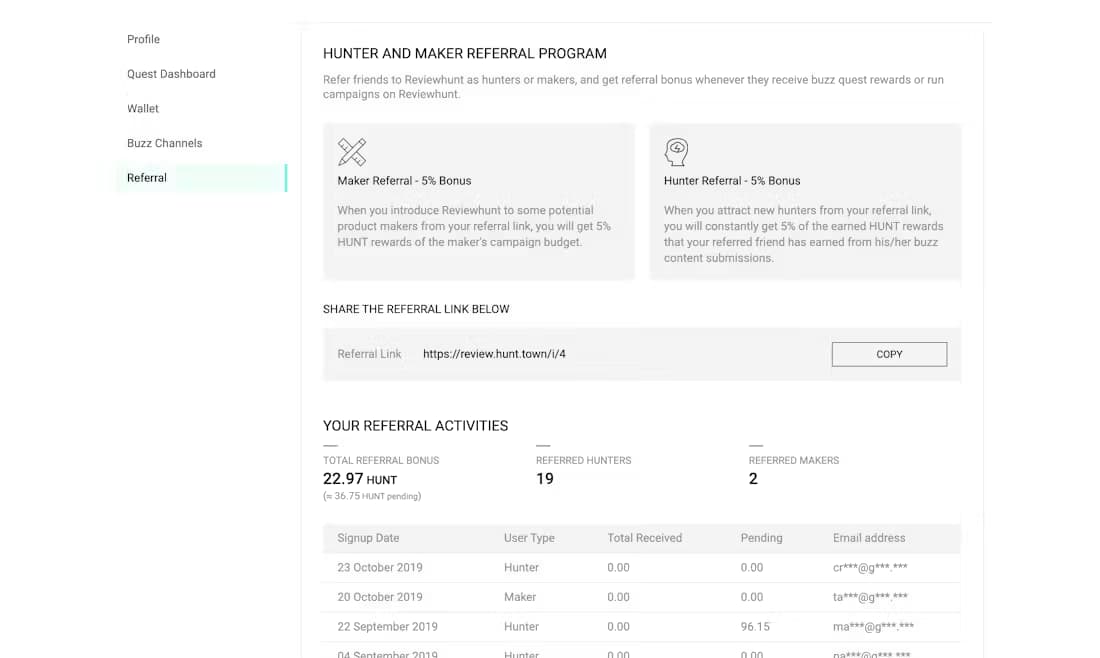Open the Profile menu item
Image resolution: width=1100 pixels, height=658 pixels.
pos(143,39)
